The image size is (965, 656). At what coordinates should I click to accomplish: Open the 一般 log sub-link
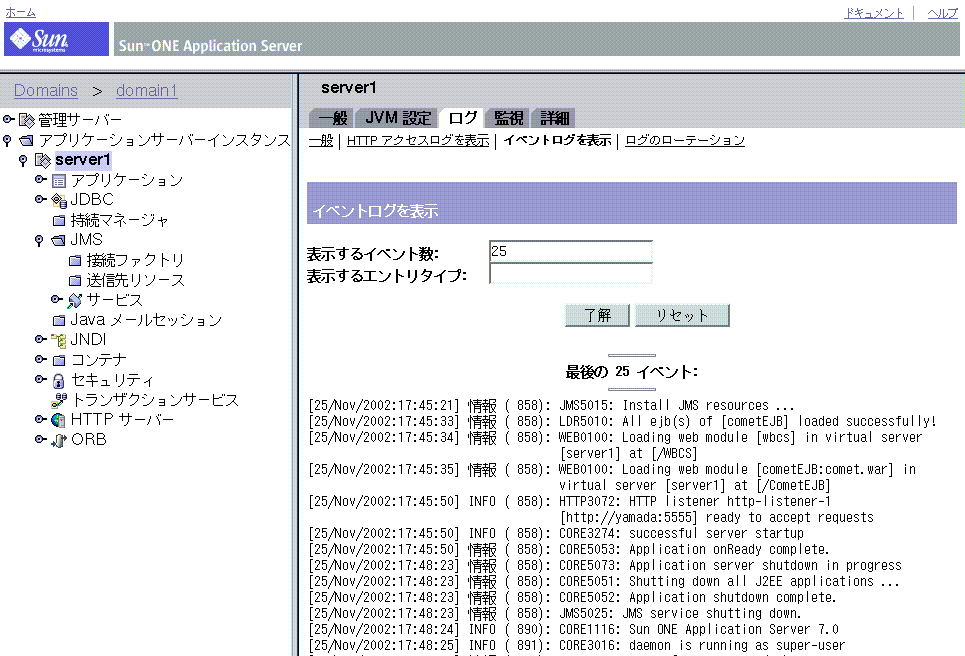(321, 141)
